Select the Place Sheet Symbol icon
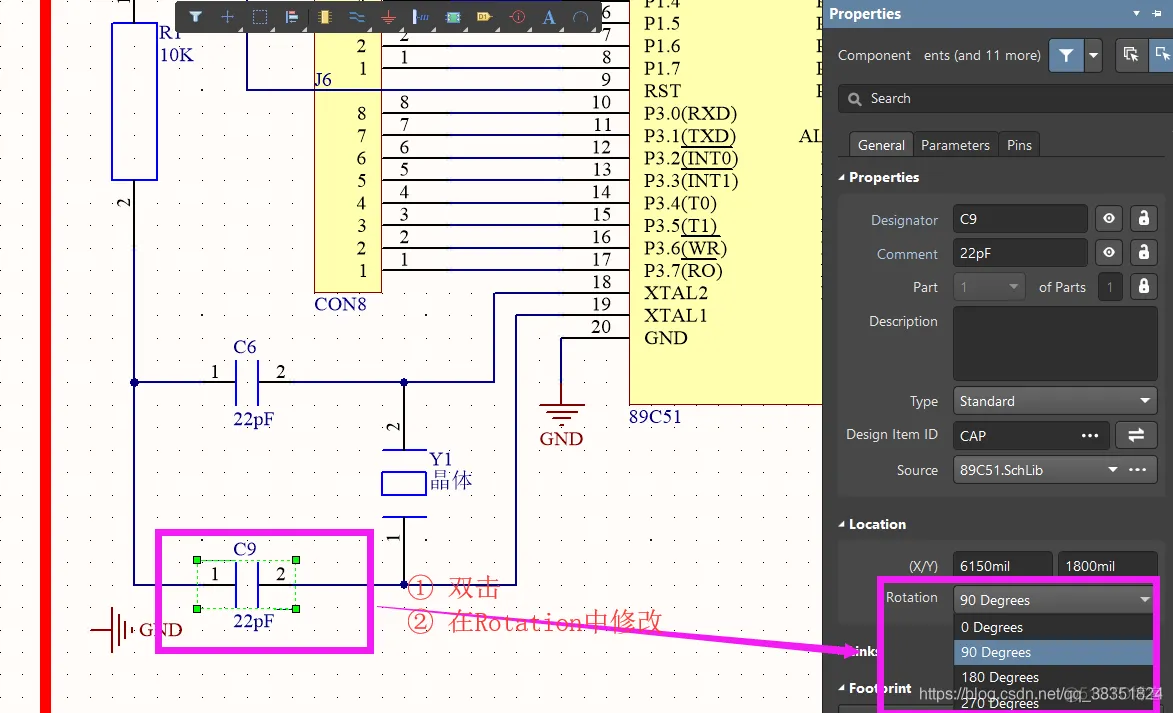The height and width of the screenshot is (713, 1173). 453,16
